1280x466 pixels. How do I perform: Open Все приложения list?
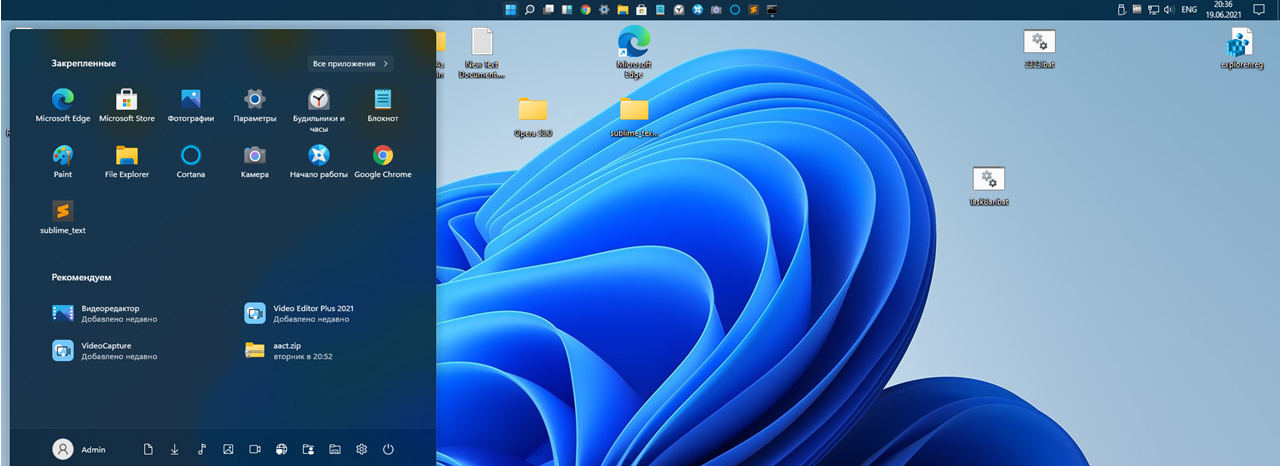(351, 63)
